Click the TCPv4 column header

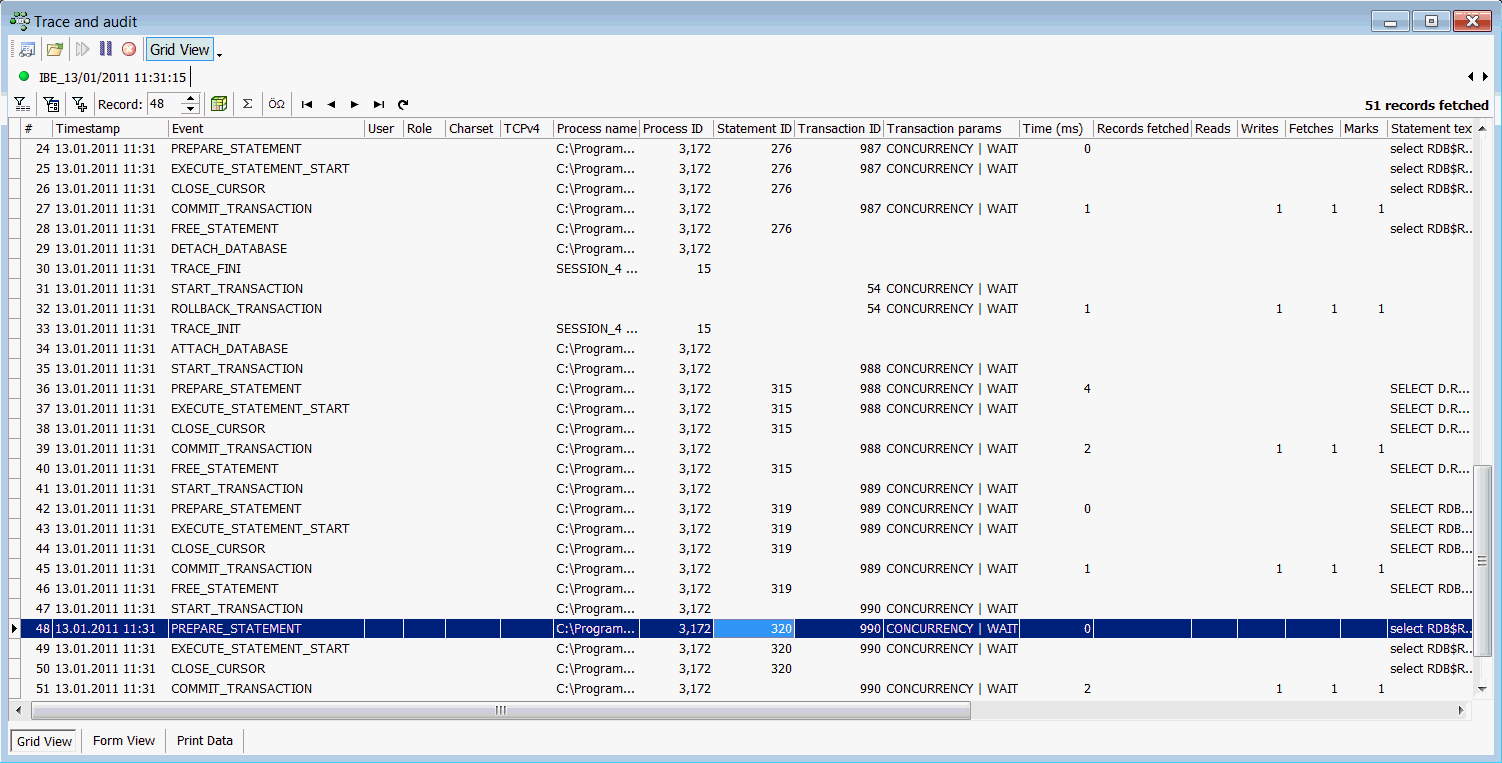pos(527,128)
